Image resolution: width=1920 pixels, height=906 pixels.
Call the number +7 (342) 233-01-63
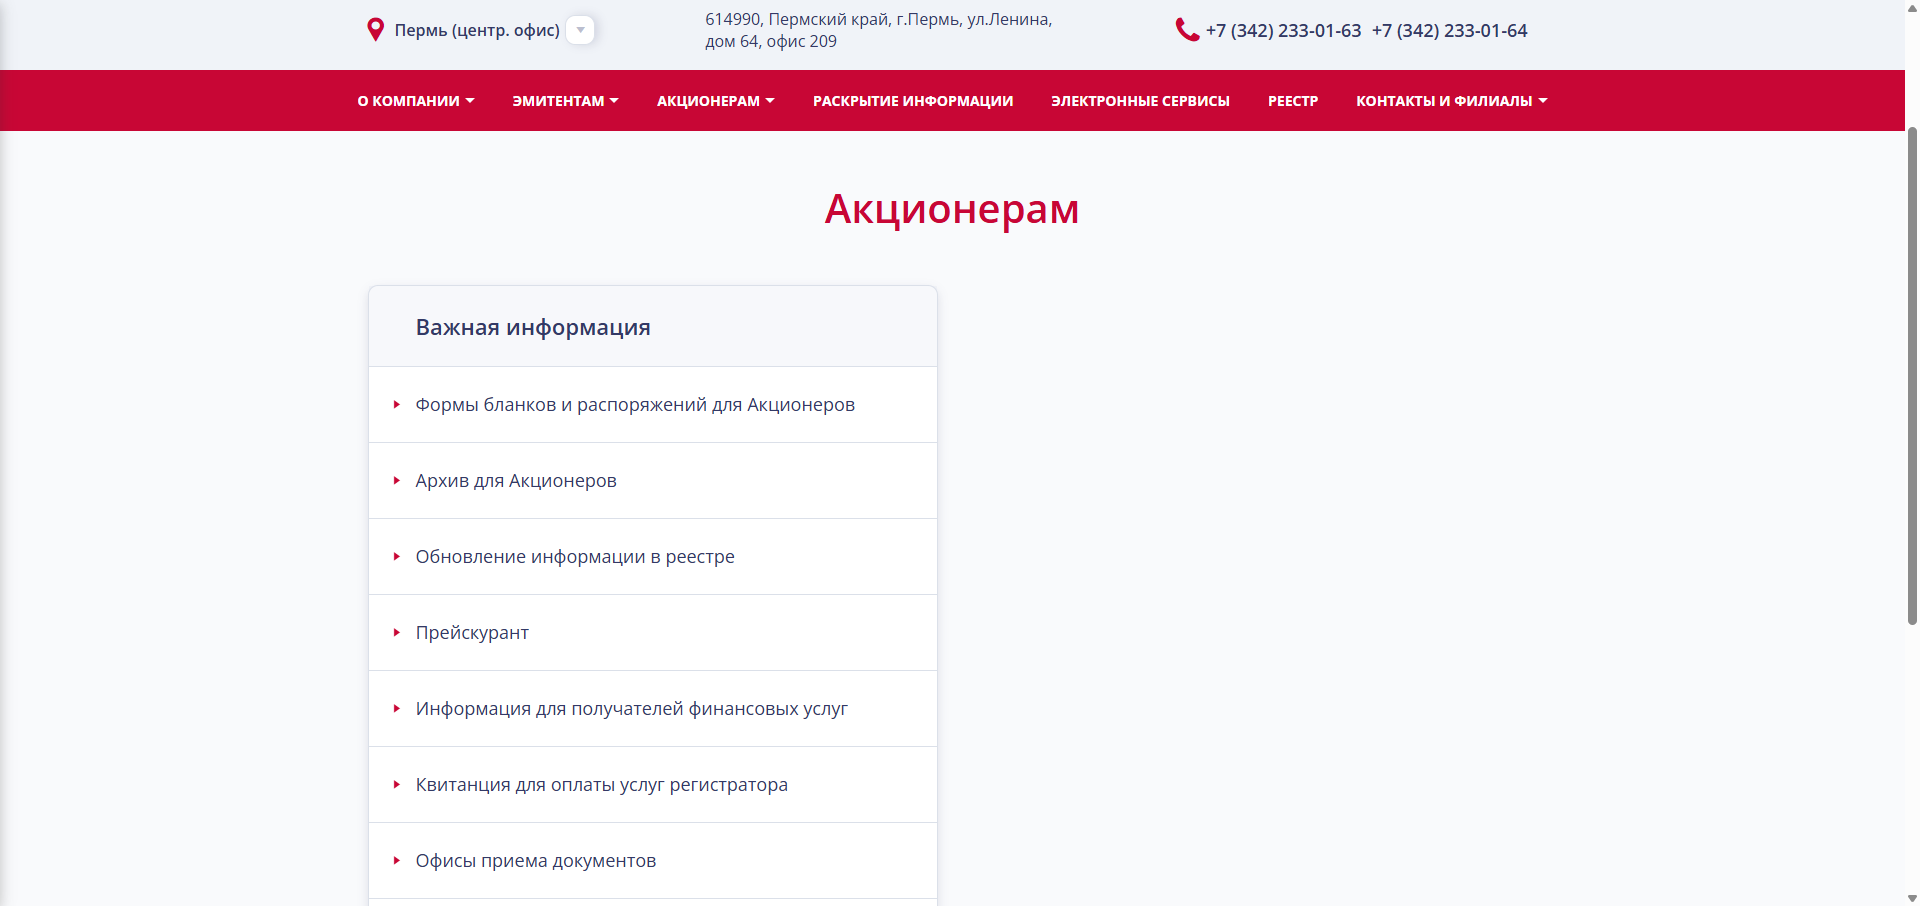1283,31
